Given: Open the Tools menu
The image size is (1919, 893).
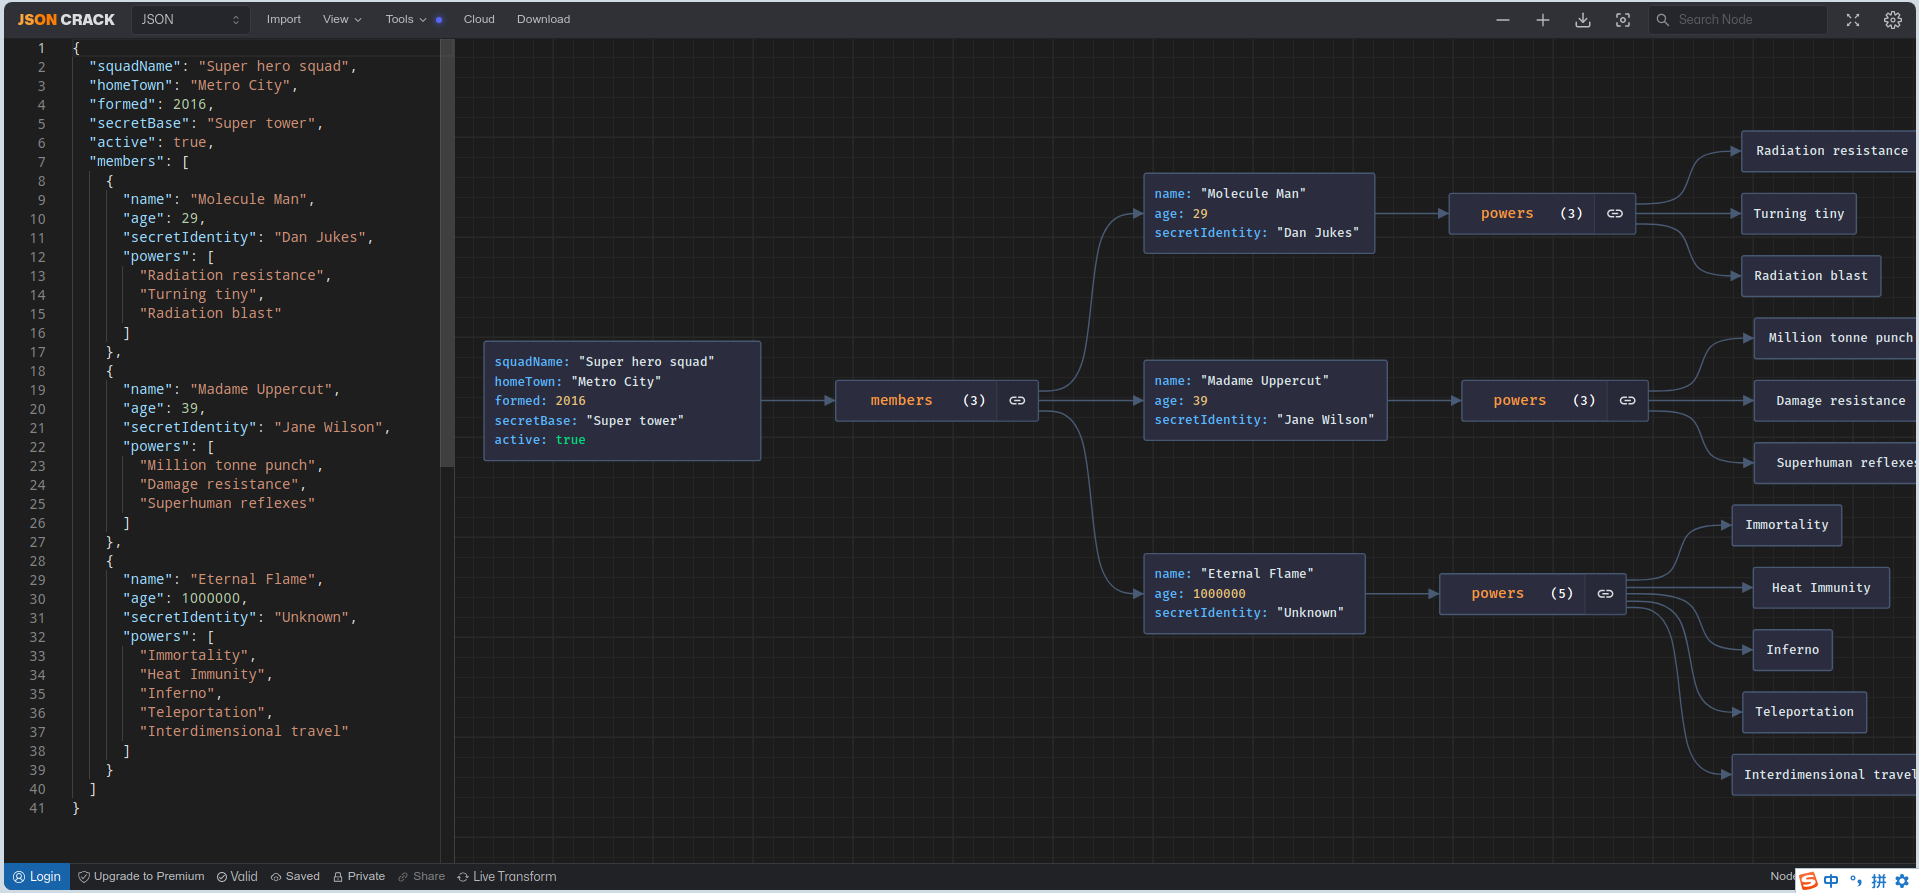Looking at the screenshot, I should 407,19.
